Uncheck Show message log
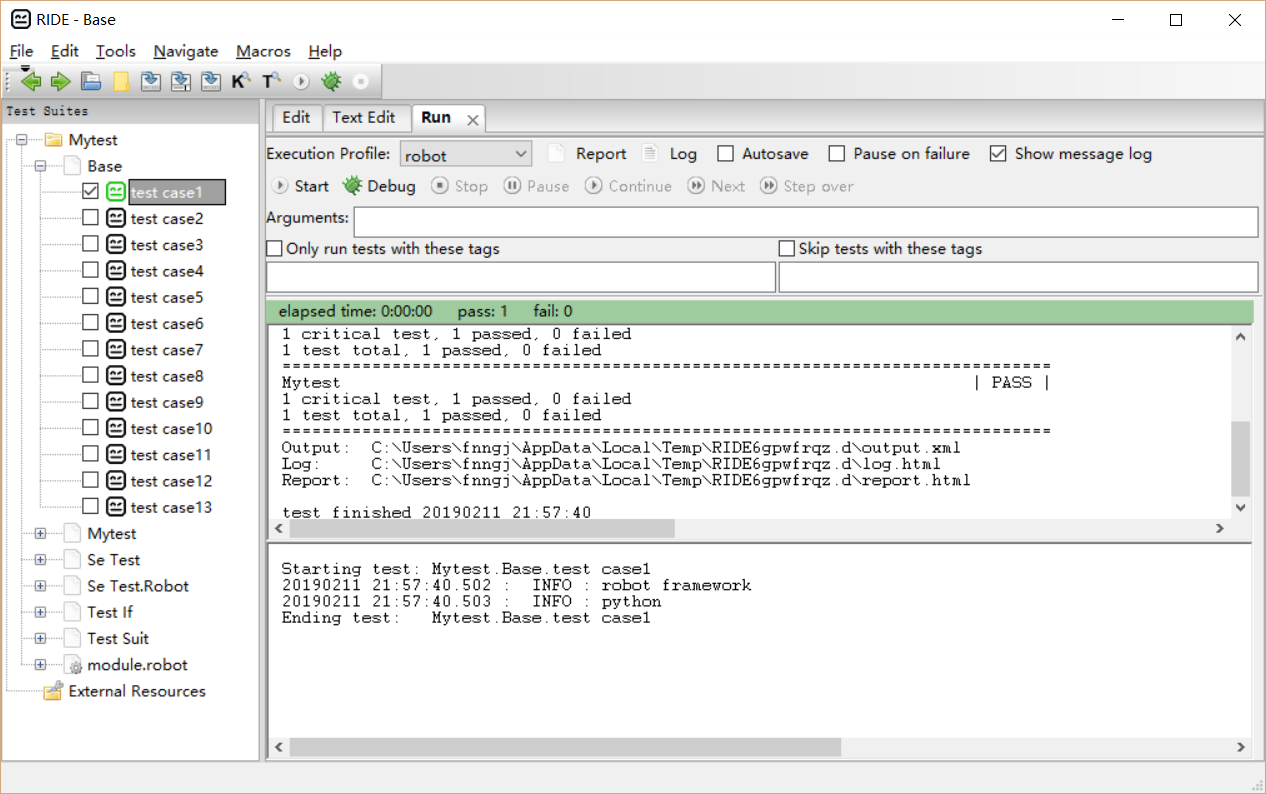1266x794 pixels. (x=998, y=153)
